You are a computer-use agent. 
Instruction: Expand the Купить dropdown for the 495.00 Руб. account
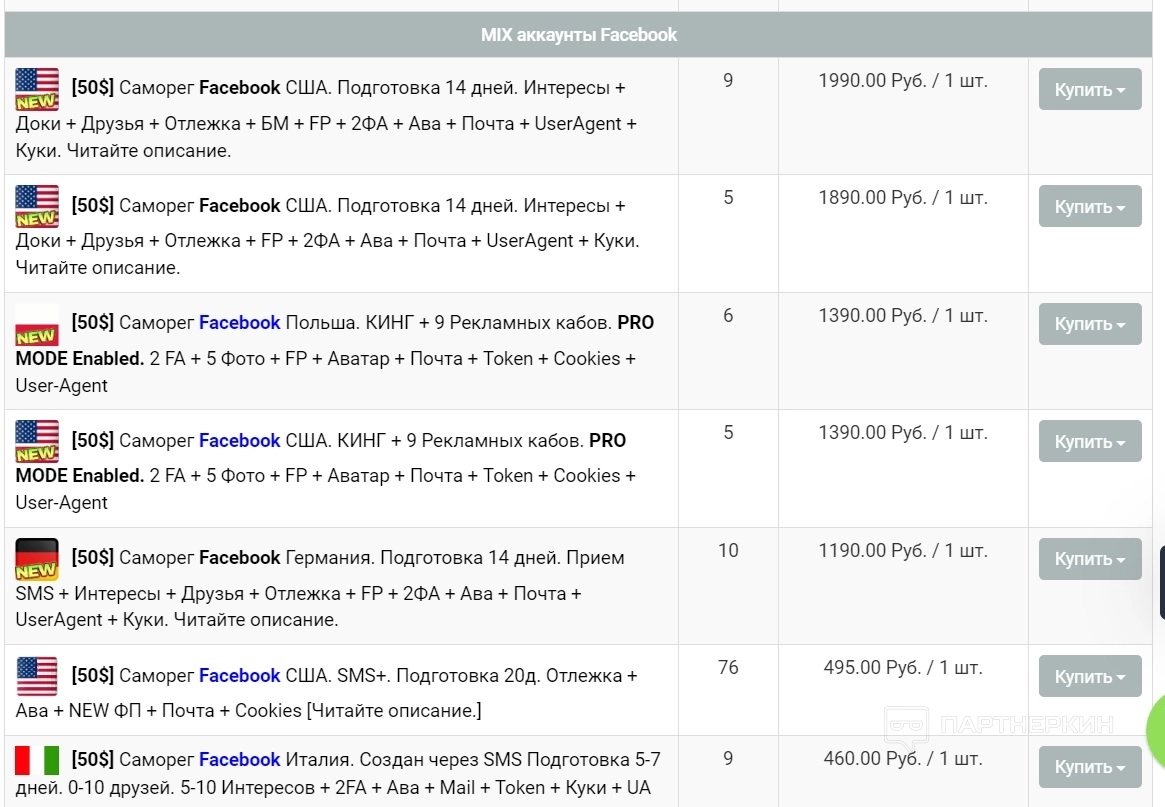1089,677
